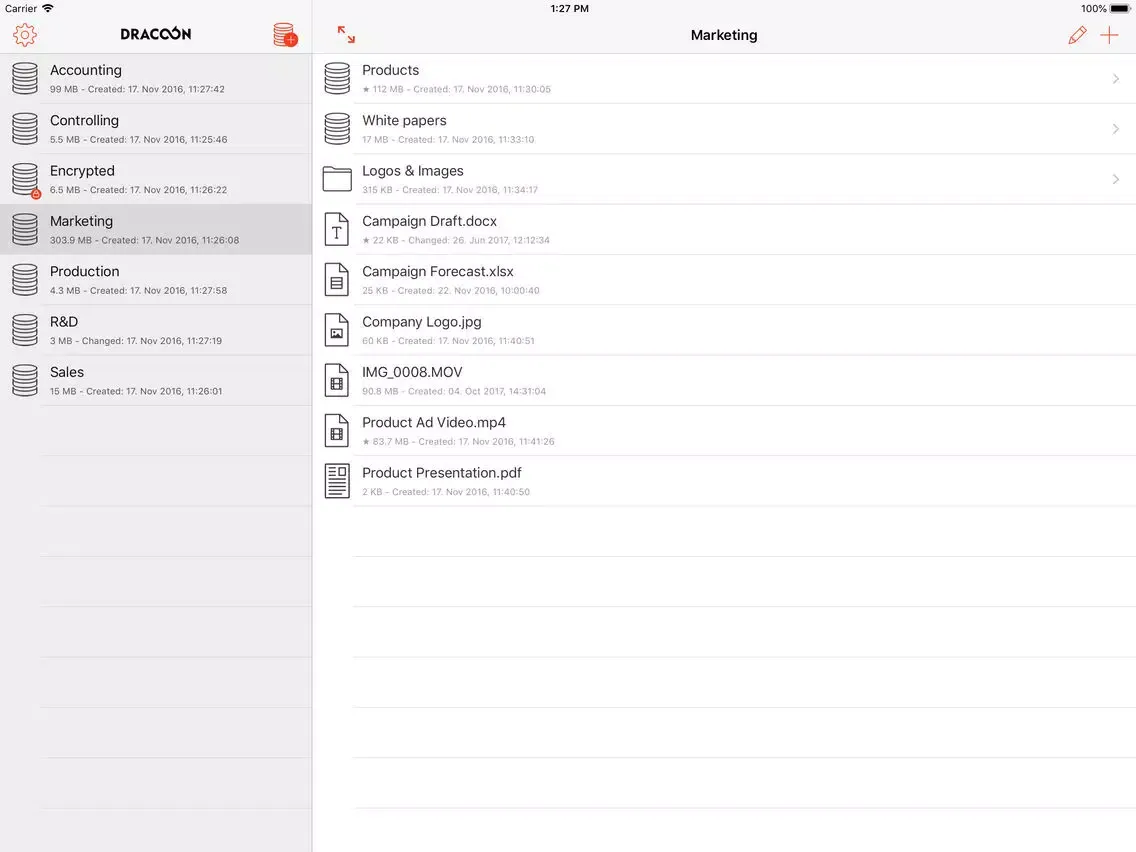Image resolution: width=1136 pixels, height=852 pixels.
Task: Open Campaign Forecast.xlsx
Action: (724, 279)
